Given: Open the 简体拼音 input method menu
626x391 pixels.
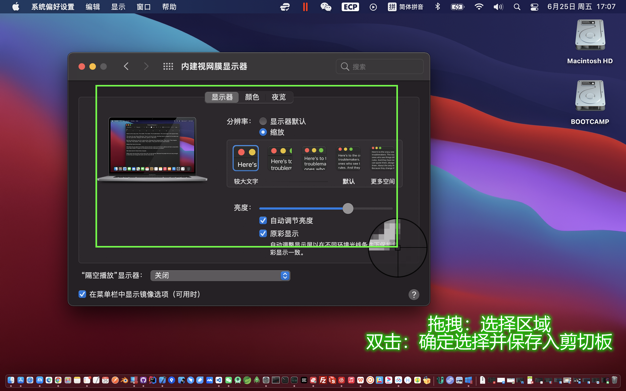Looking at the screenshot, I should [x=405, y=7].
